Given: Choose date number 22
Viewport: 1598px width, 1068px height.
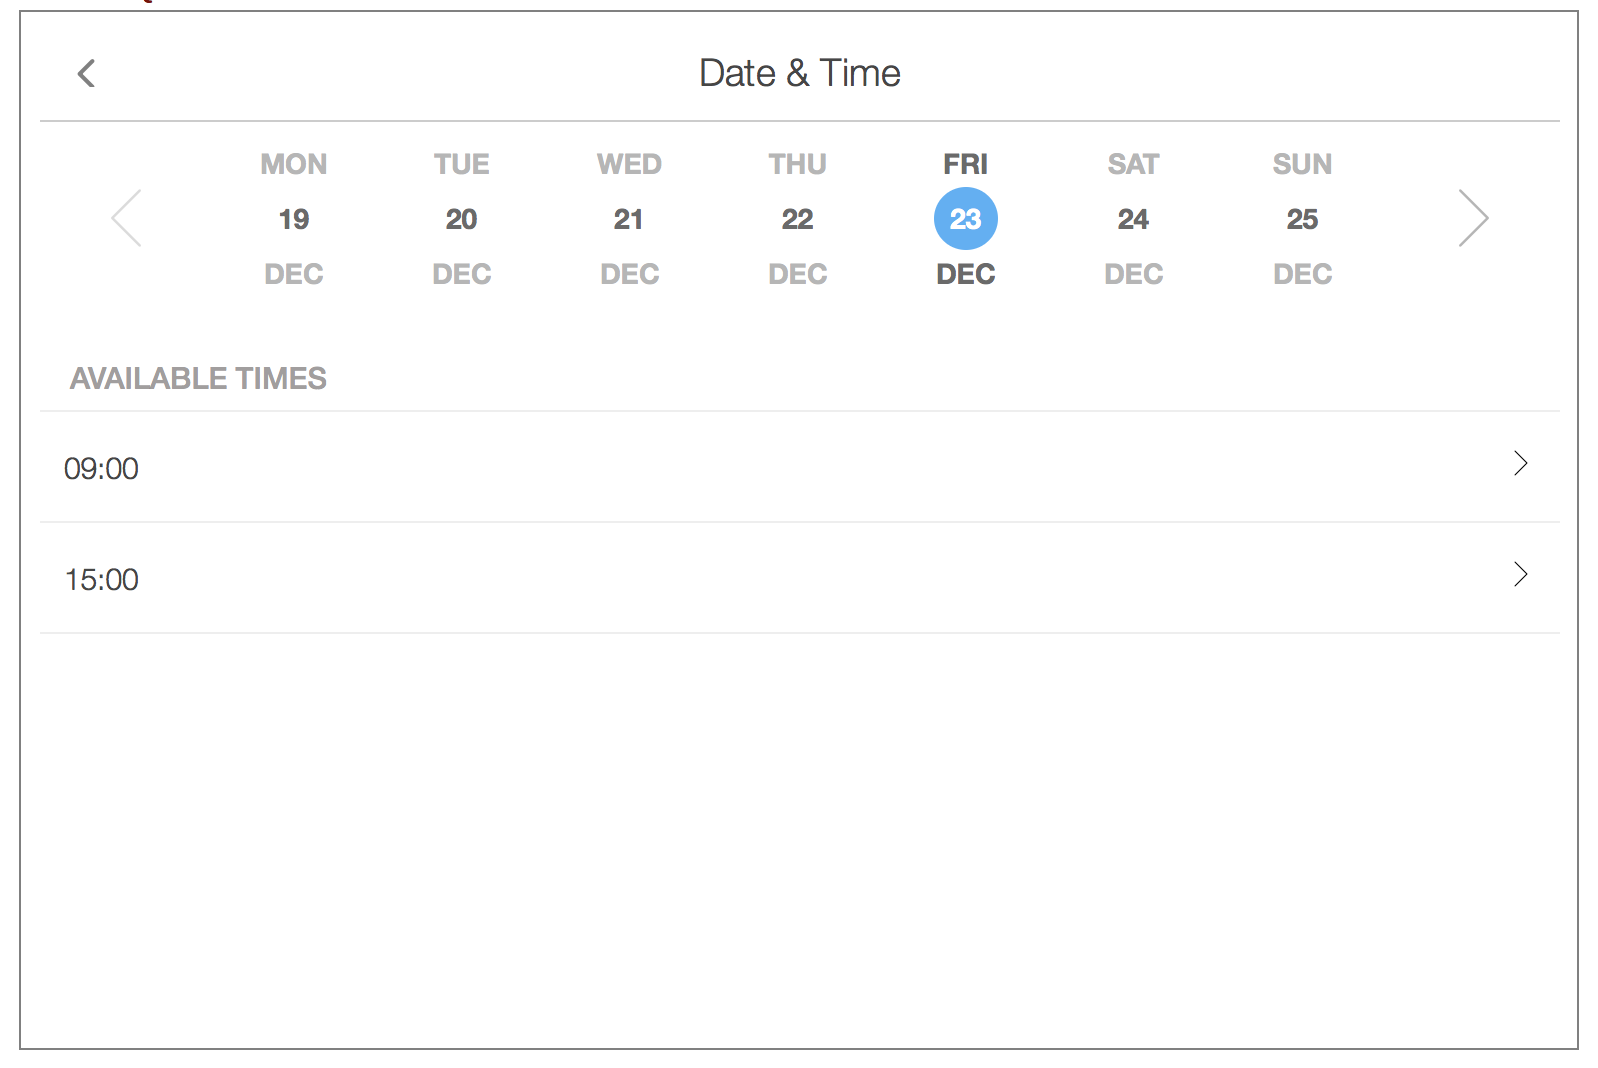Looking at the screenshot, I should click(797, 219).
